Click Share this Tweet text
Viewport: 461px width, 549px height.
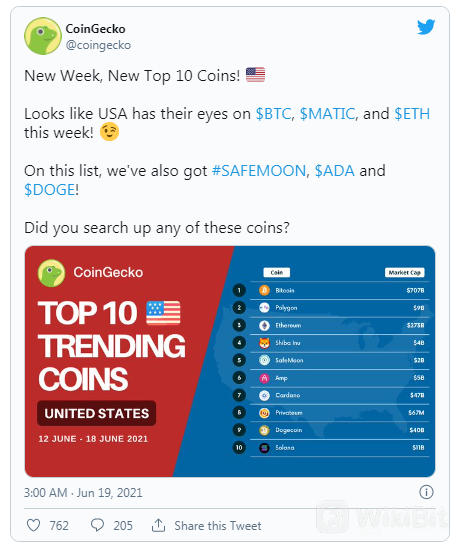pyautogui.click(x=218, y=526)
